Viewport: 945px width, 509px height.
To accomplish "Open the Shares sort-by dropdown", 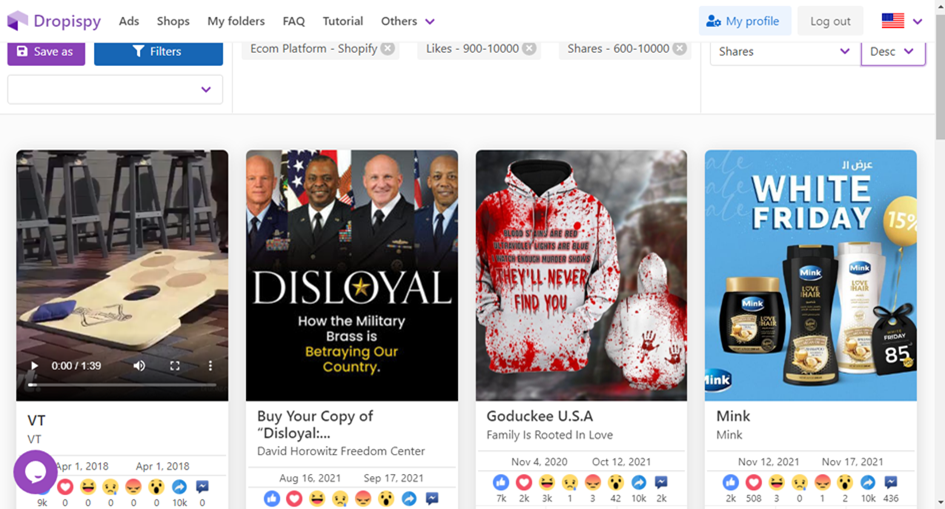I will coord(785,52).
